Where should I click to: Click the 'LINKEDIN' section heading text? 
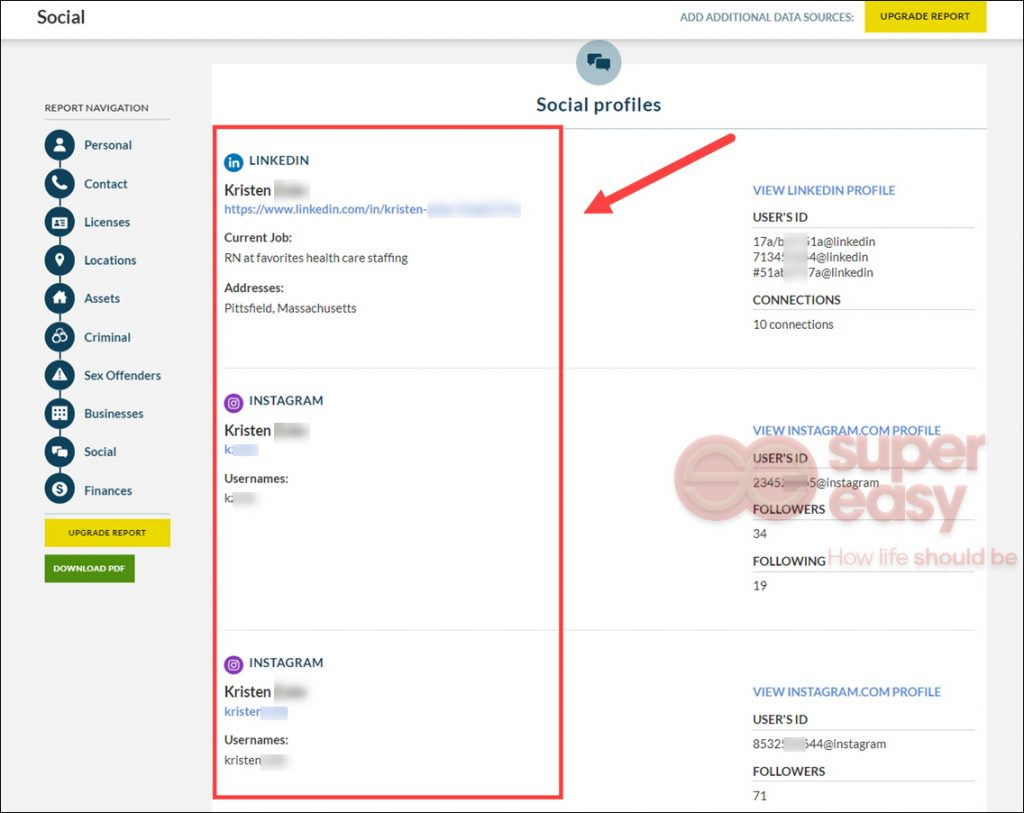pos(279,161)
